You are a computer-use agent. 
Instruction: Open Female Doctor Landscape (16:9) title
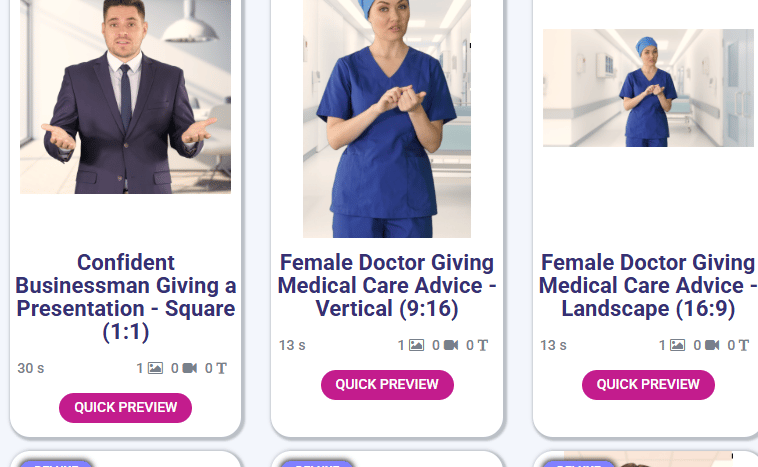click(648, 286)
